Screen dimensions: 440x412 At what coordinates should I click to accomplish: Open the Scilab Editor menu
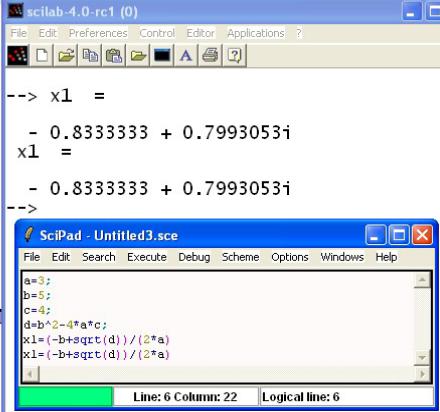tap(200, 33)
